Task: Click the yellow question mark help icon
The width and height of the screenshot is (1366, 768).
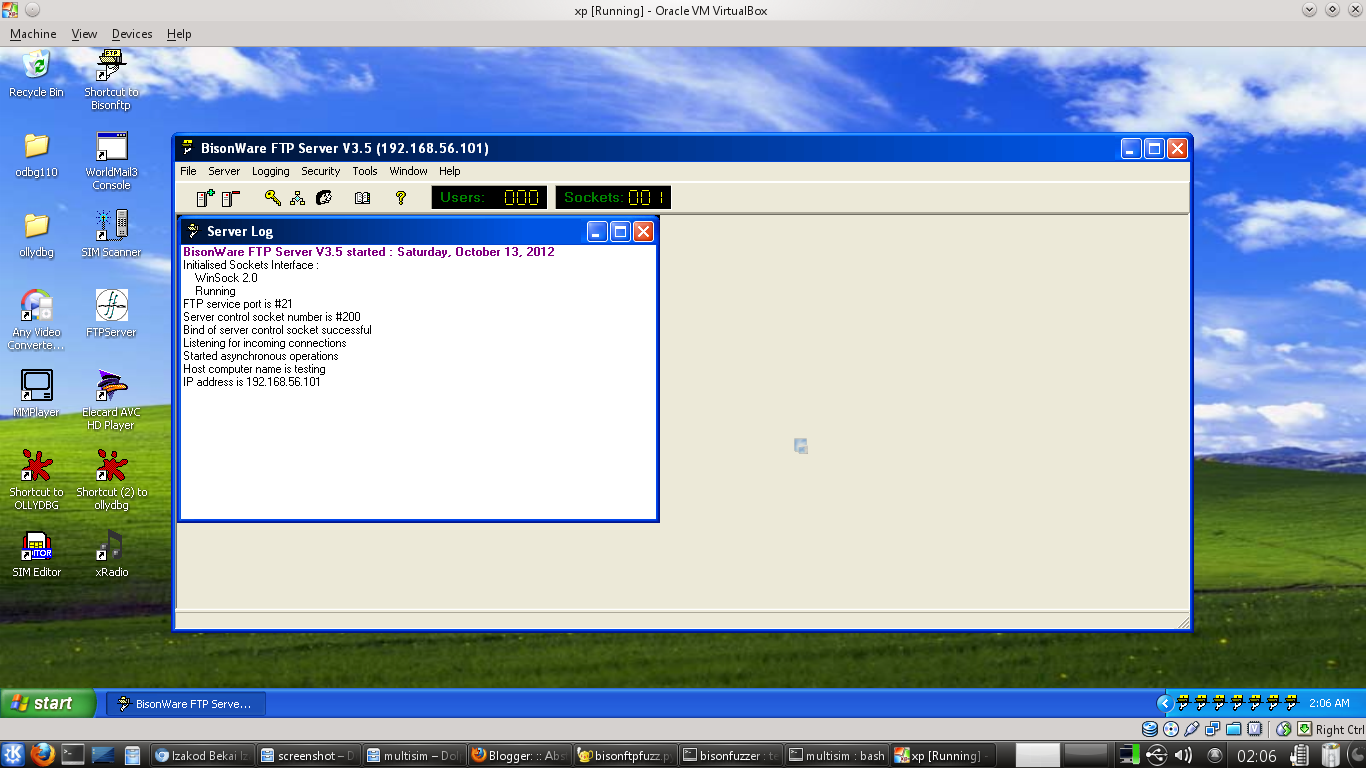Action: point(401,198)
